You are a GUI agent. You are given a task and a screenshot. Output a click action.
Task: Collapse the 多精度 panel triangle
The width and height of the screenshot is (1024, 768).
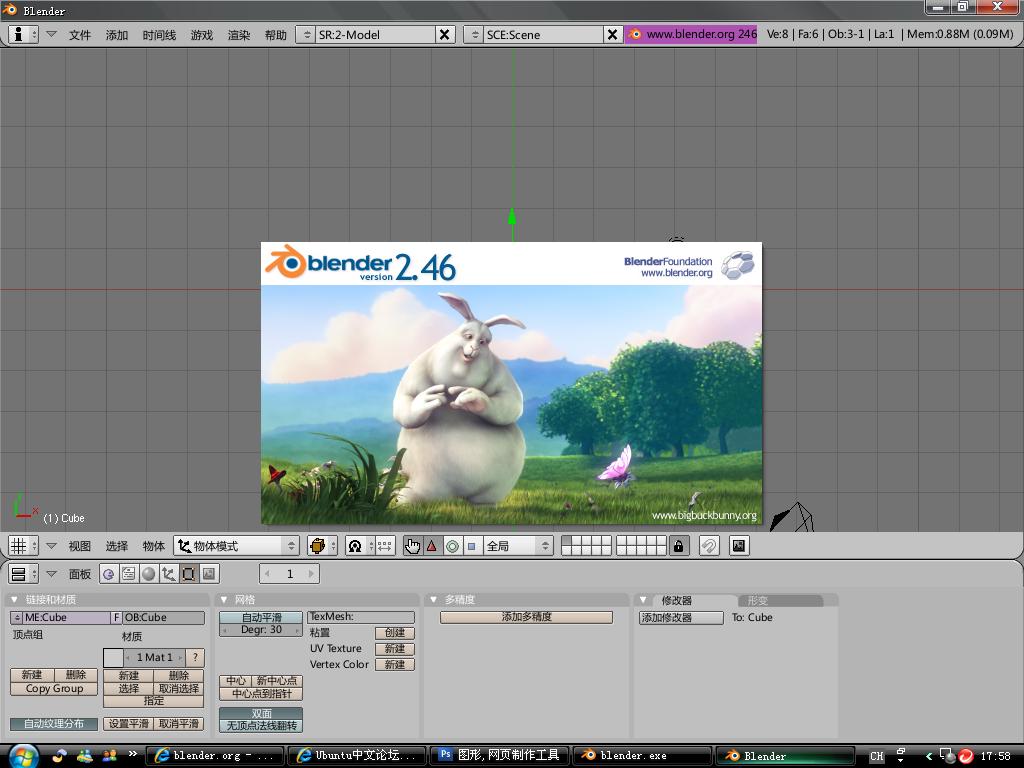[434, 600]
